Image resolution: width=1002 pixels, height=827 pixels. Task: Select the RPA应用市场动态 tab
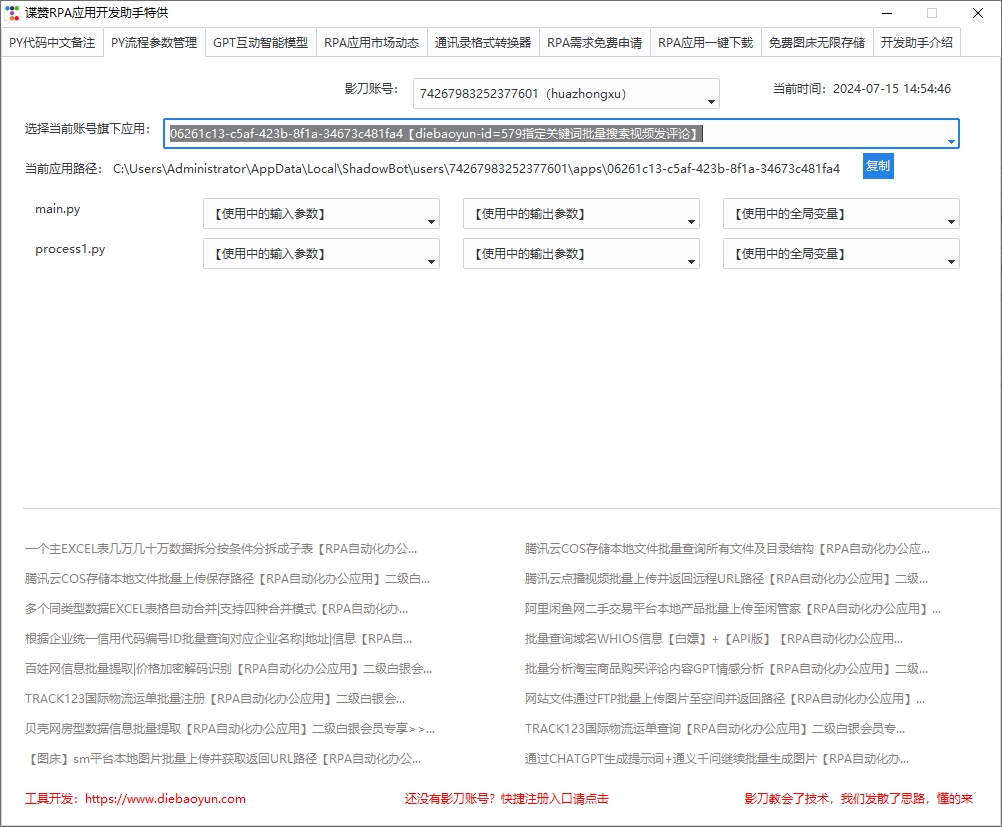point(371,43)
